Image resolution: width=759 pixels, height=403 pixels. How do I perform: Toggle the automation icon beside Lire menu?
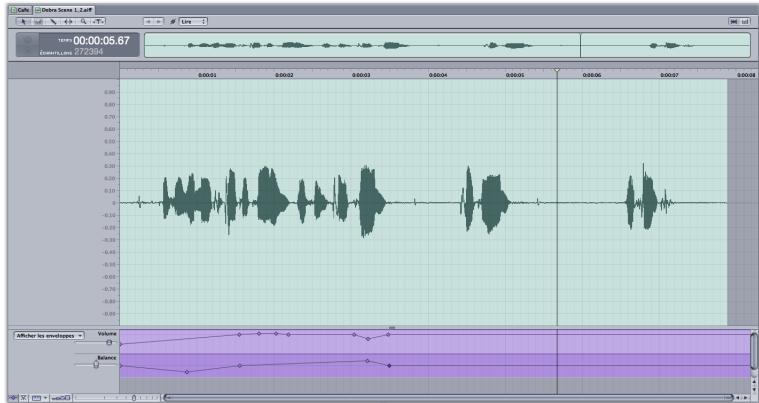[173, 21]
